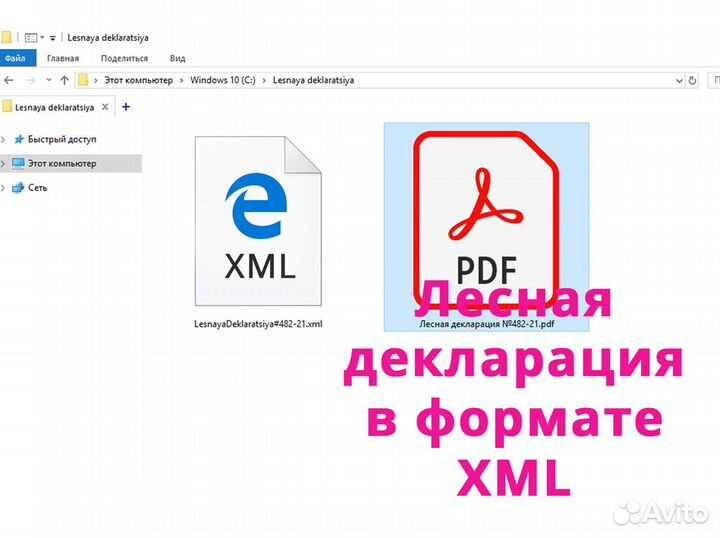Open Customize Quick Access Toolbar dropdown
This screenshot has width=720, height=538.
pos(52,38)
